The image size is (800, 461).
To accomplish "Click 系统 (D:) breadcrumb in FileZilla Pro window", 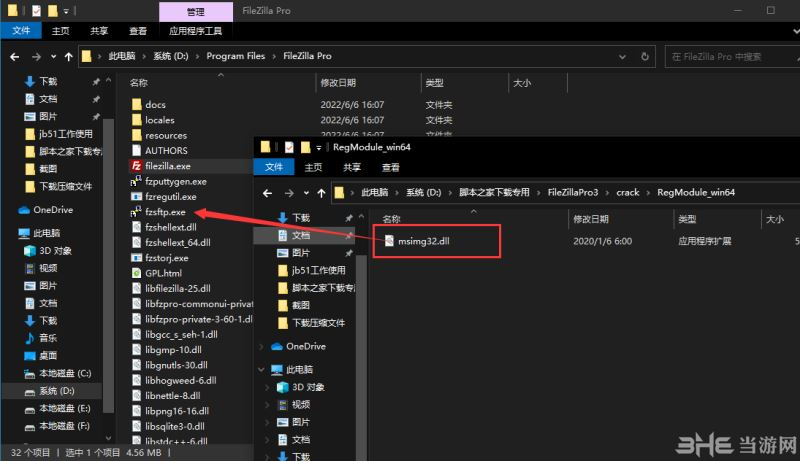I will point(171,56).
